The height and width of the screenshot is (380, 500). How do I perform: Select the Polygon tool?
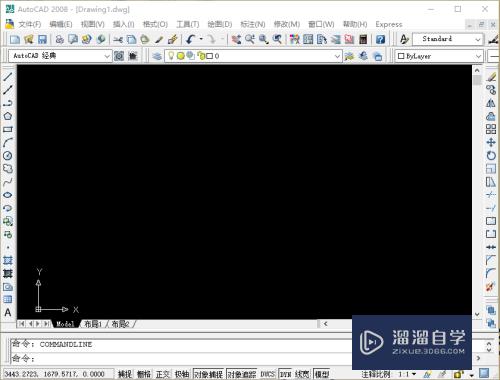point(8,116)
